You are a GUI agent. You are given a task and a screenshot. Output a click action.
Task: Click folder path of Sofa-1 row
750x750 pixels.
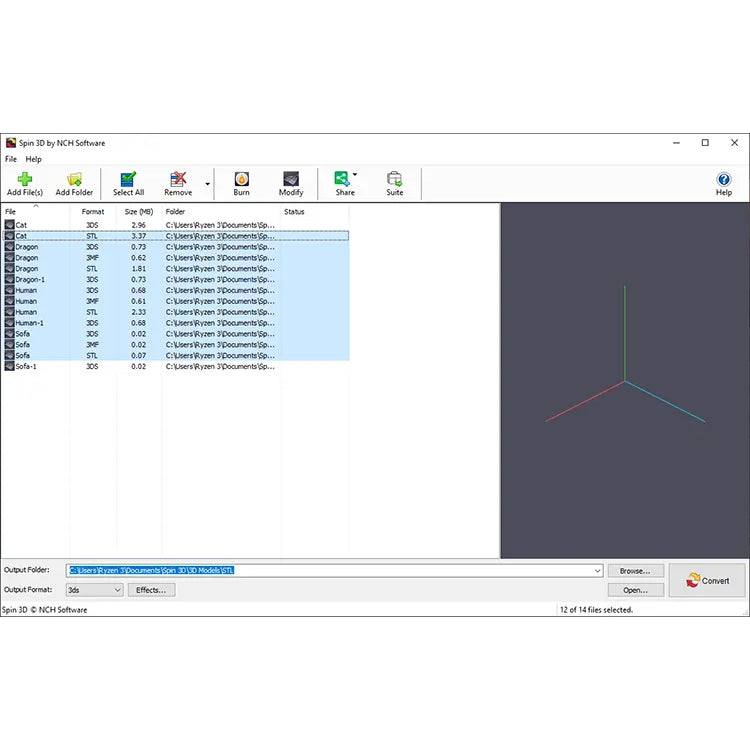pyautogui.click(x=220, y=366)
